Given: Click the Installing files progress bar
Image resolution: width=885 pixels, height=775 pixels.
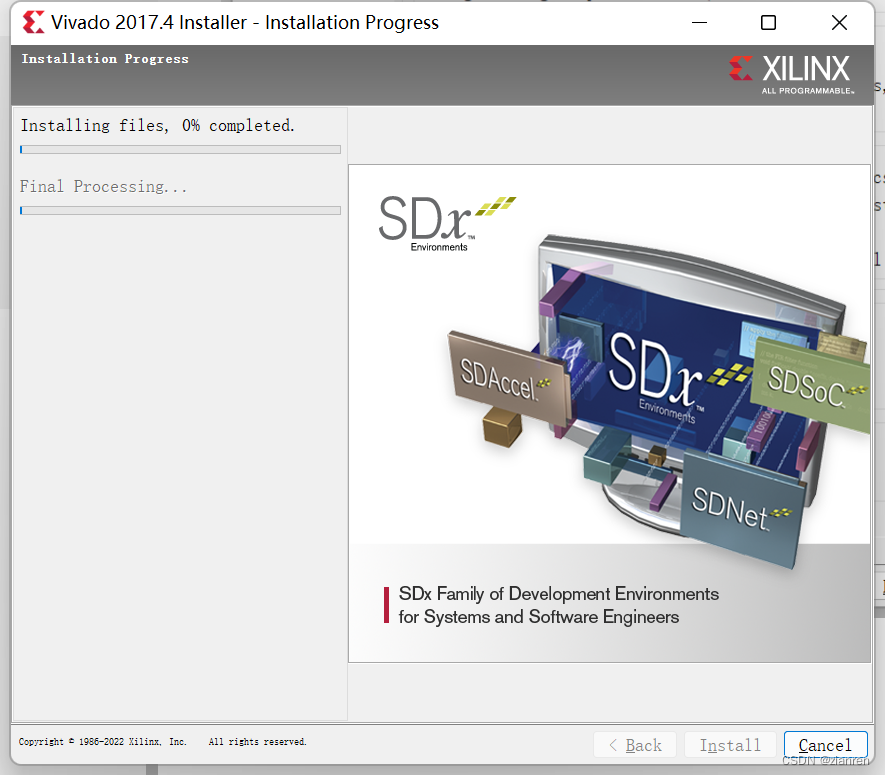Looking at the screenshot, I should 180,150.
